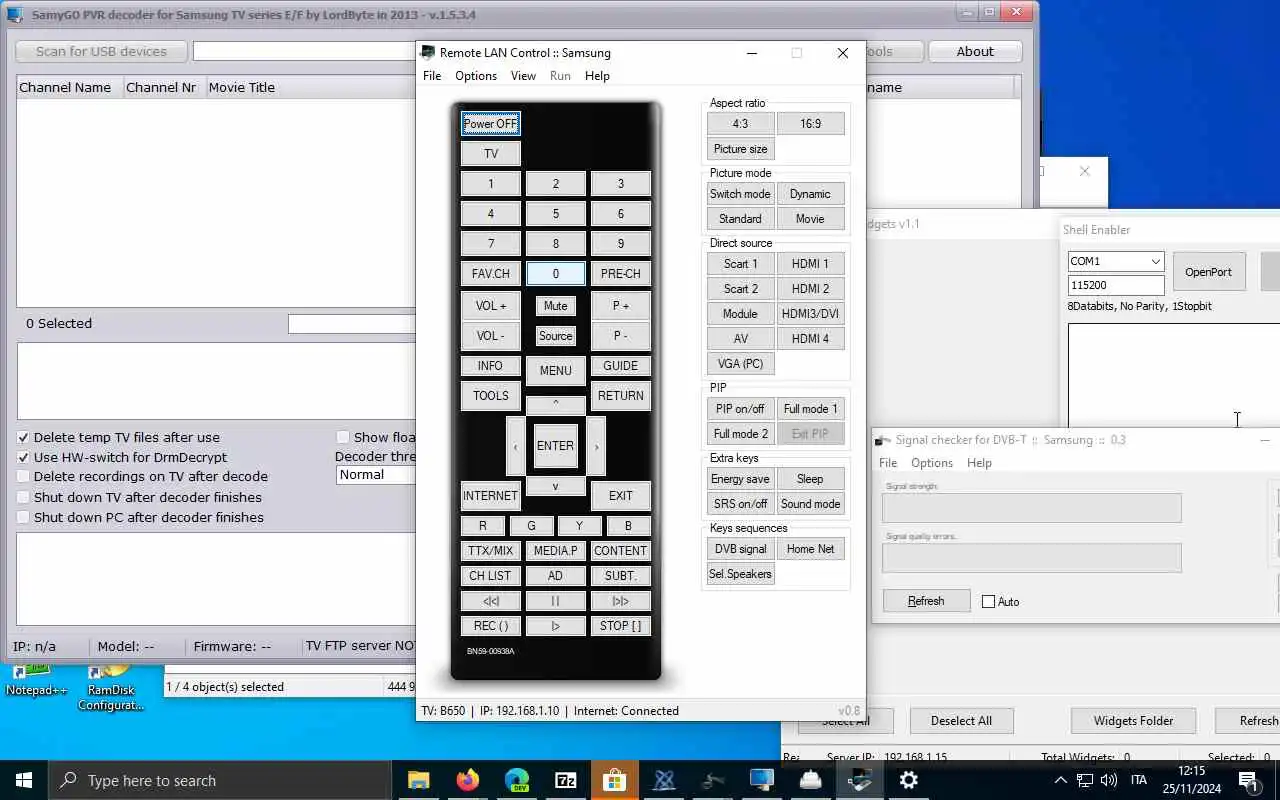Viewport: 1280px width, 800px height.
Task: Open View menu in Remote LAN Control
Action: pos(523,76)
